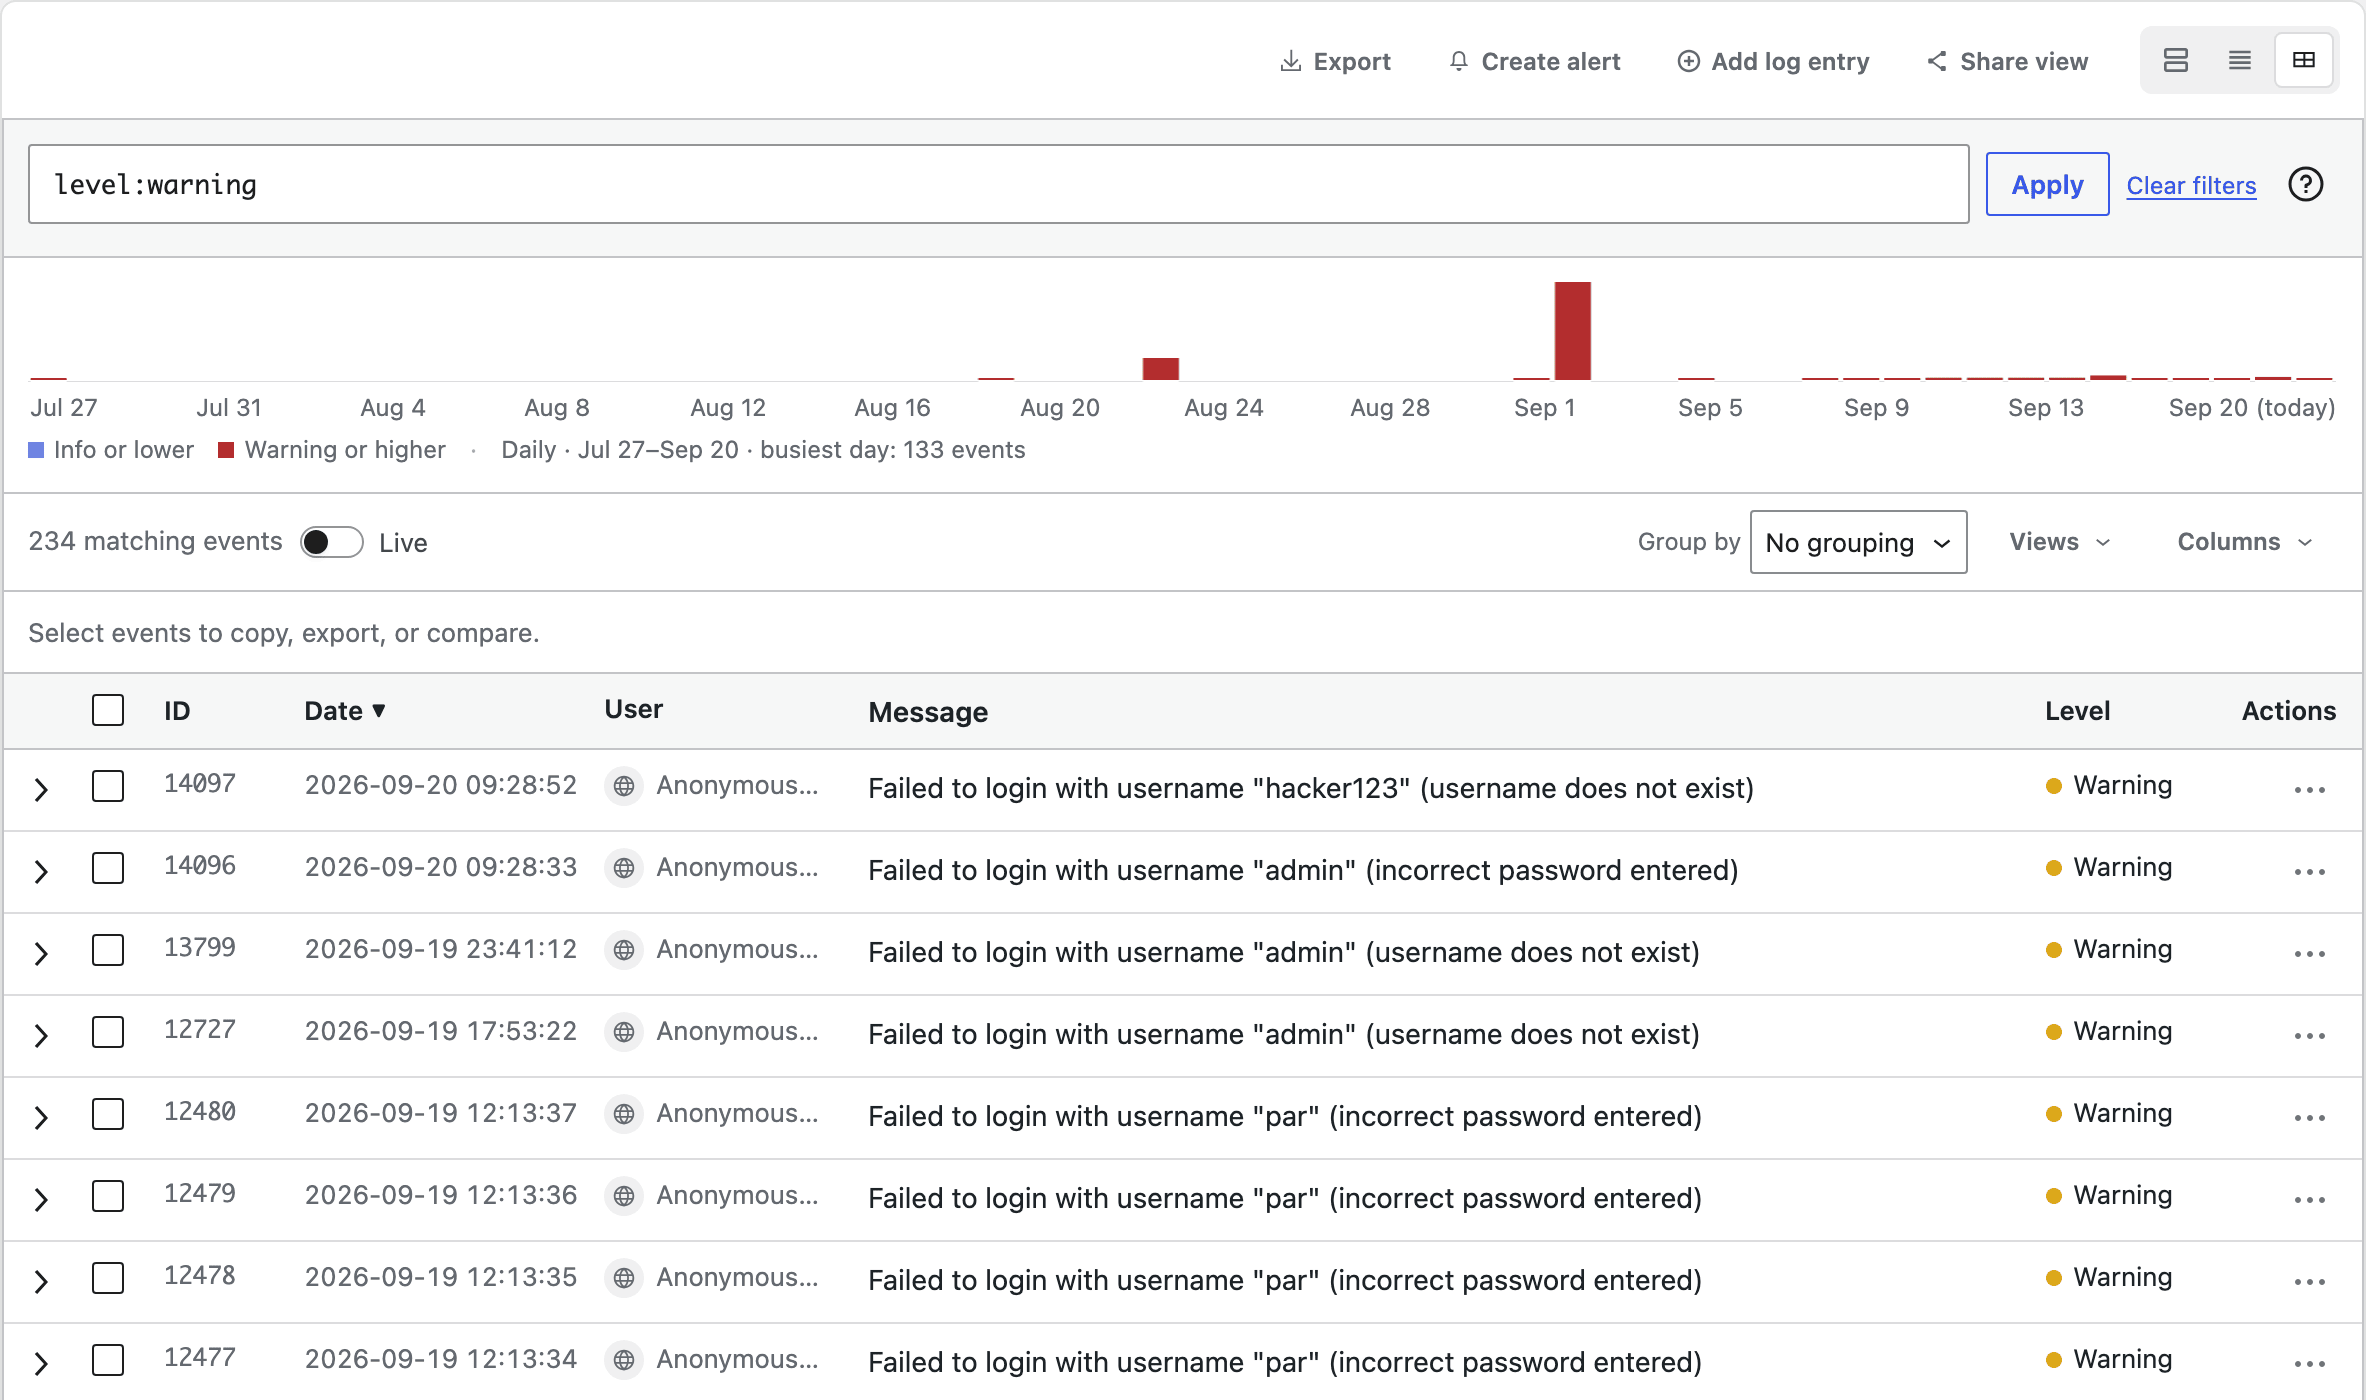The width and height of the screenshot is (2366, 1400).
Task: Expand details for event 12478
Action: [x=41, y=1282]
